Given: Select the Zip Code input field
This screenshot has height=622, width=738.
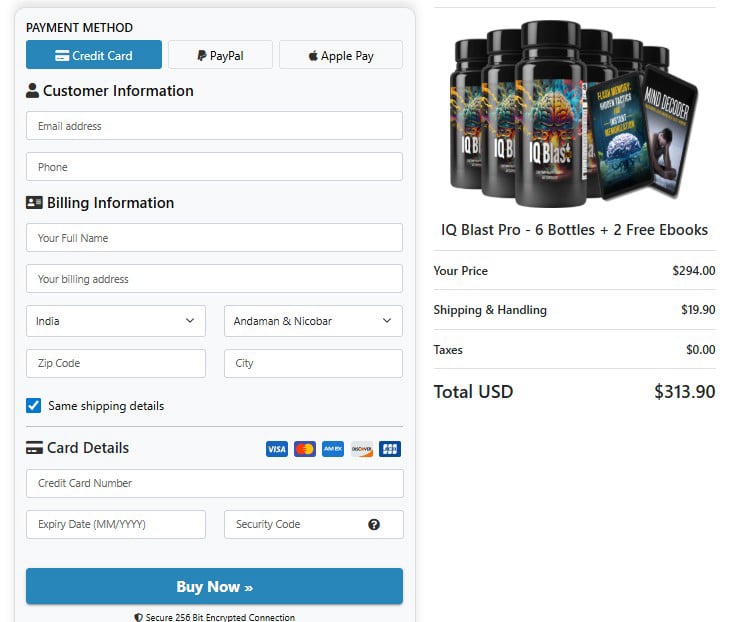Looking at the screenshot, I should point(115,363).
